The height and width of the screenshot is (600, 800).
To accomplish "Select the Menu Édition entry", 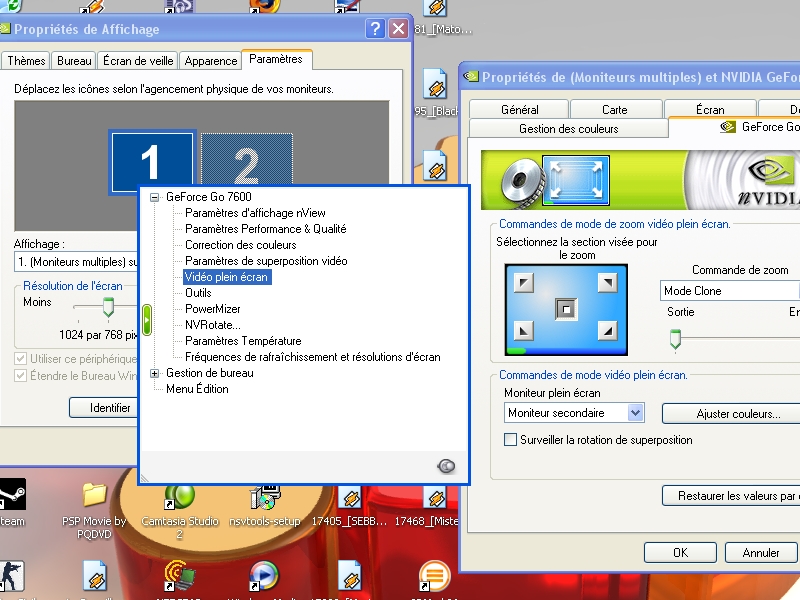I will [197, 389].
